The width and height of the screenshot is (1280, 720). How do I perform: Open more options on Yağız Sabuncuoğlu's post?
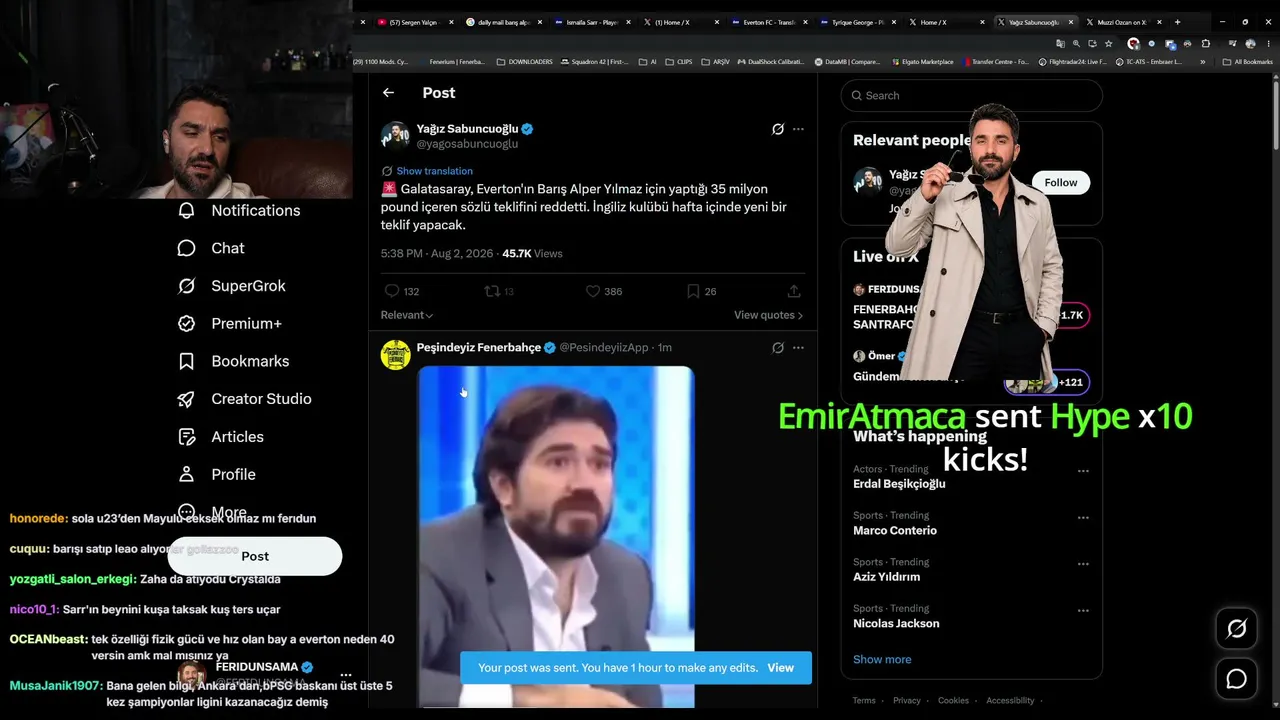(798, 129)
